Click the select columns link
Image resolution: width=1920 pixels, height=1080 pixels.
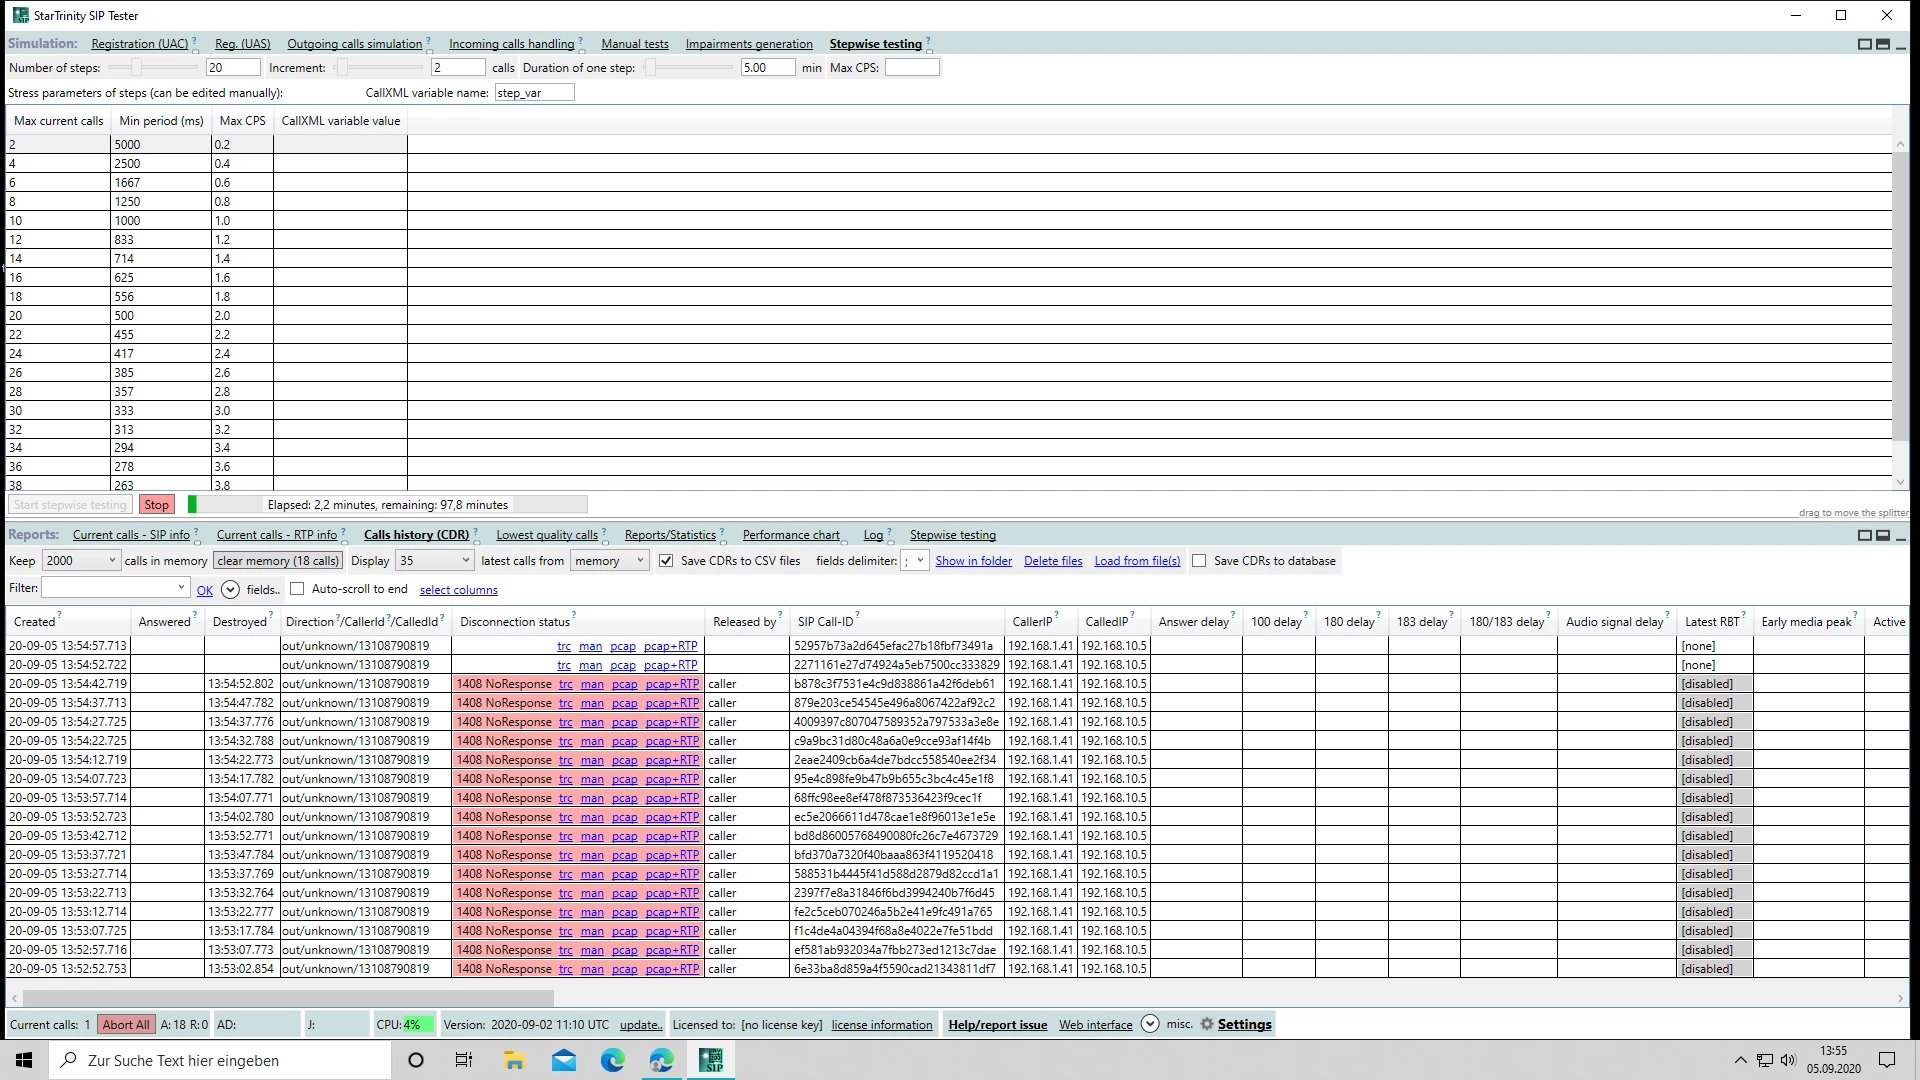coord(458,590)
